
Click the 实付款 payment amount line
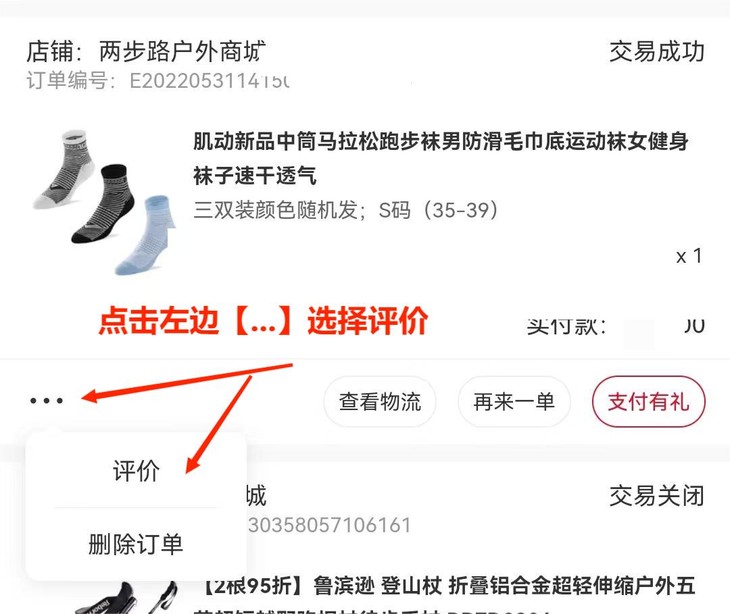(x=615, y=327)
